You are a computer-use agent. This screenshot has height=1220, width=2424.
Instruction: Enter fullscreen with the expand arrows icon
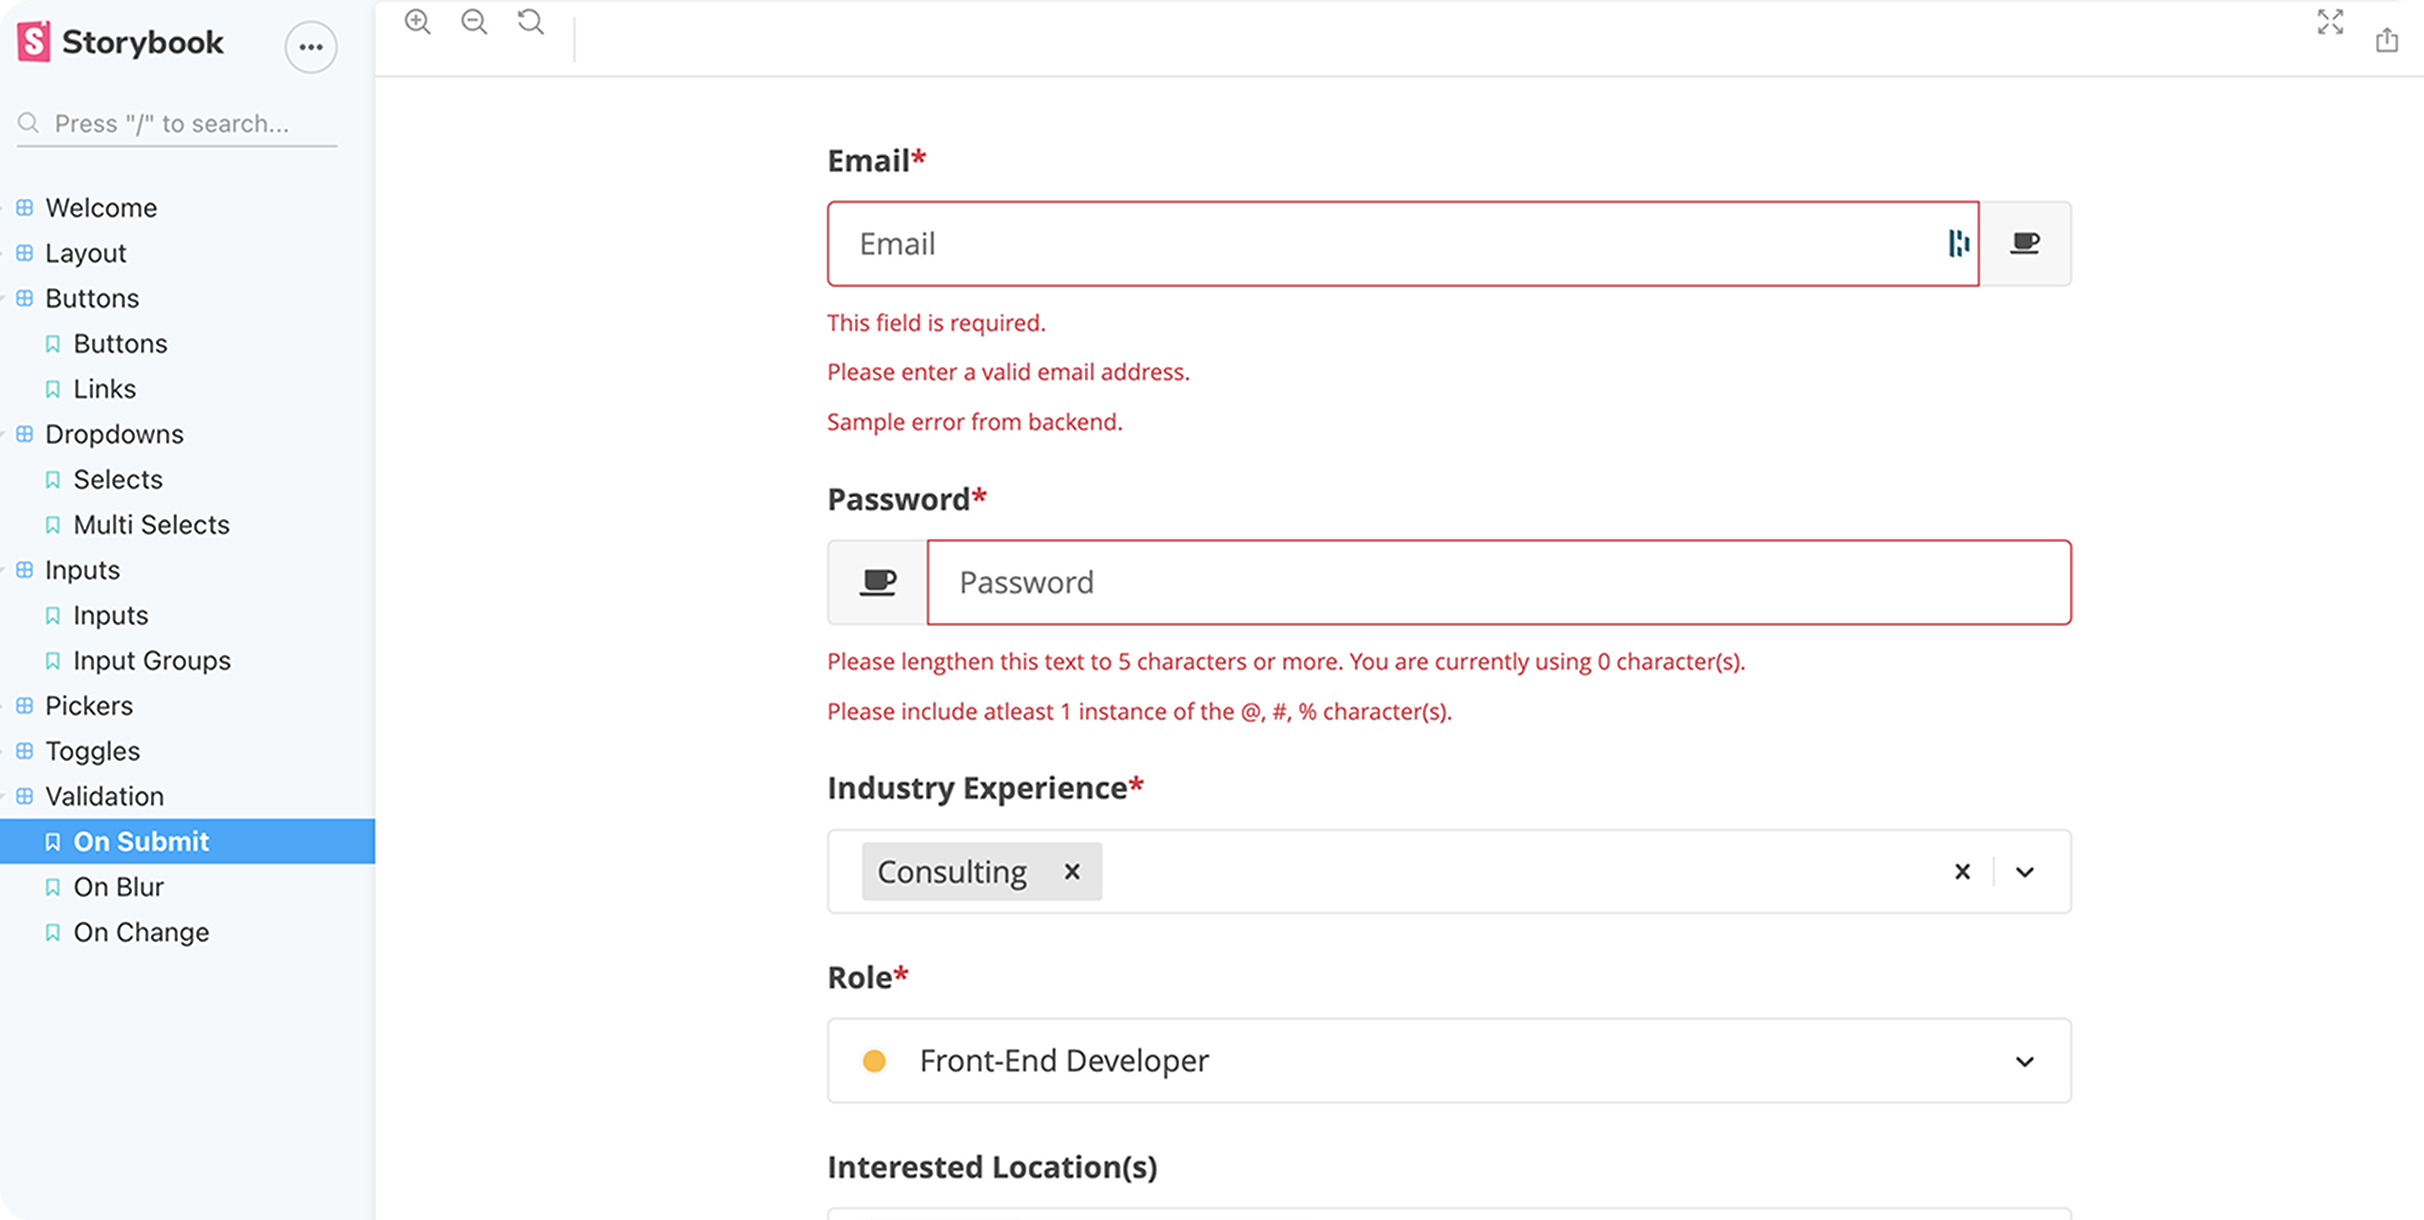2330,22
